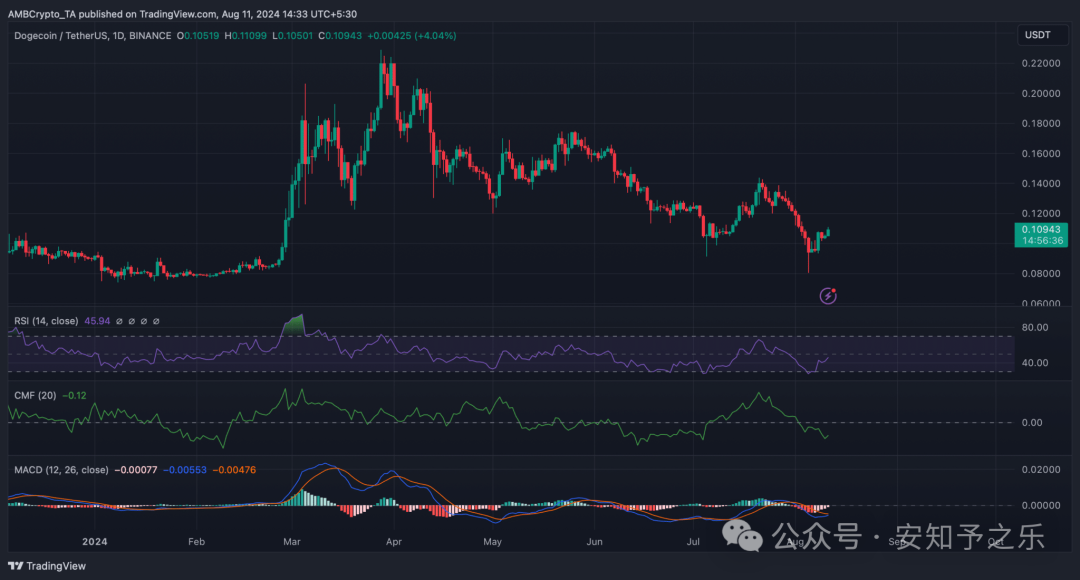
Task: Click the Mar label on time axis
Action: coord(291,541)
